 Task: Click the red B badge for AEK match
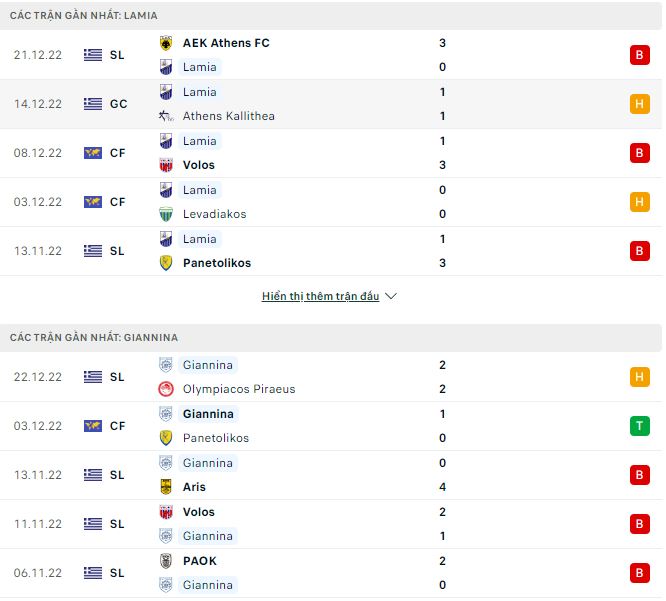pyautogui.click(x=640, y=55)
